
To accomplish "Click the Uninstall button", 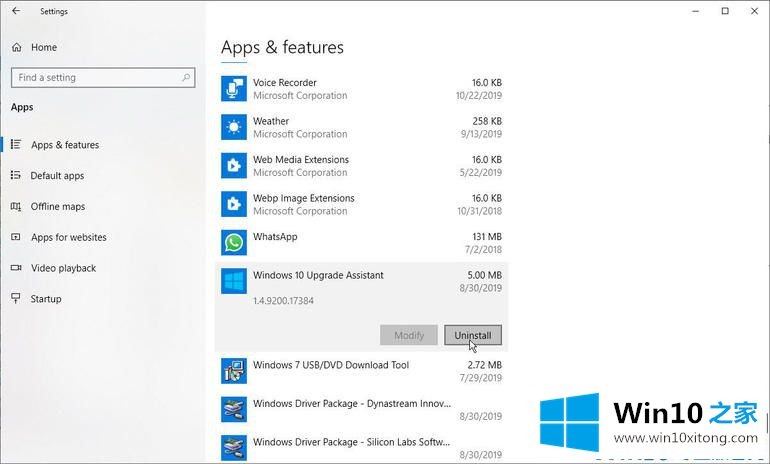I will [473, 335].
